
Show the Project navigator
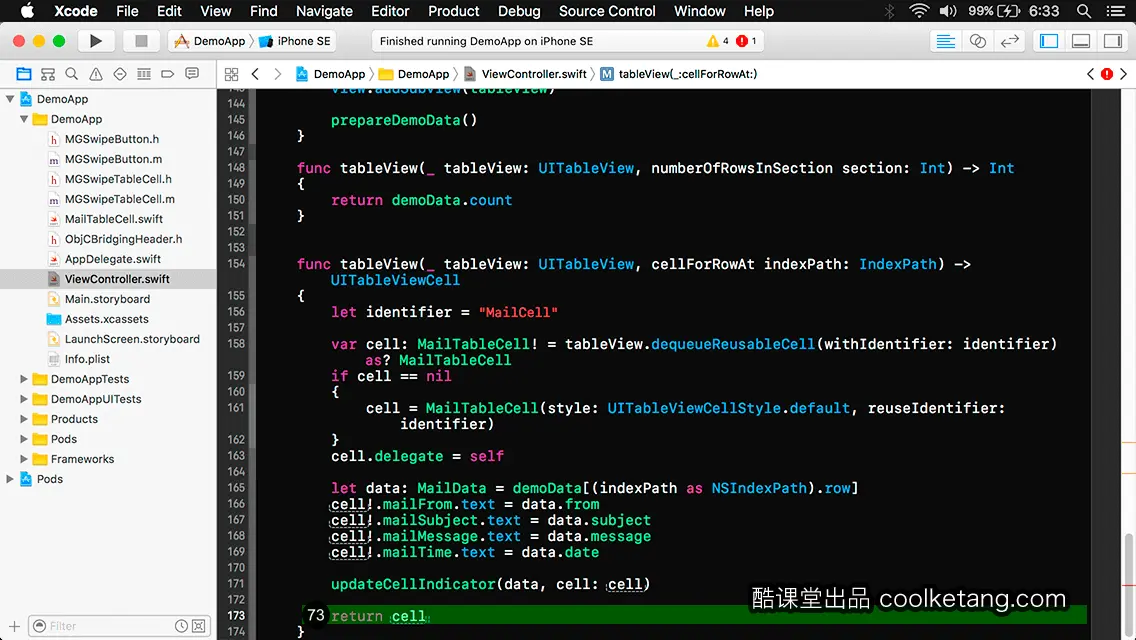(x=24, y=74)
